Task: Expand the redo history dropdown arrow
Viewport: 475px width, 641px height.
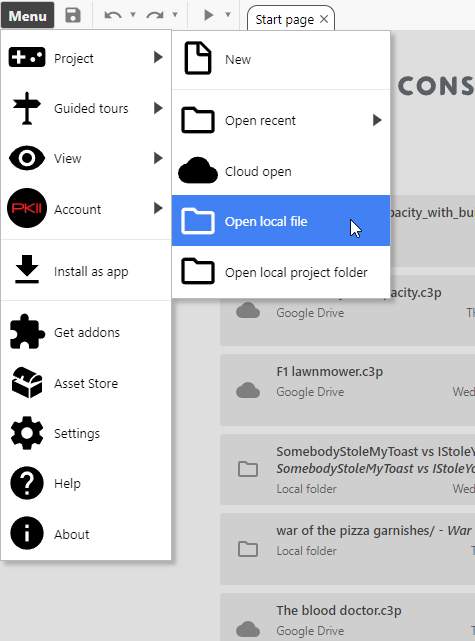Action: [x=175, y=15]
